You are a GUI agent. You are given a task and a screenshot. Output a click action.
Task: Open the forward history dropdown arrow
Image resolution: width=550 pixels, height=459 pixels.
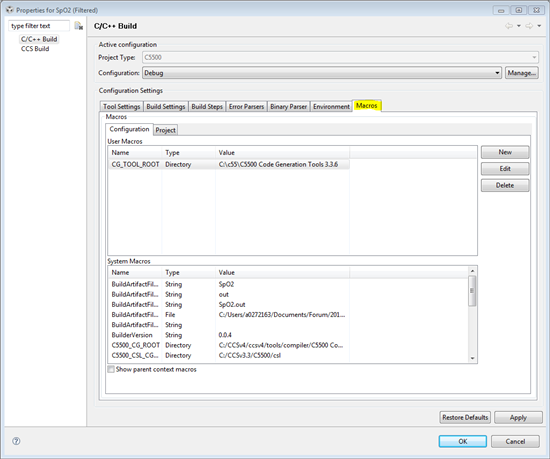tap(539, 26)
